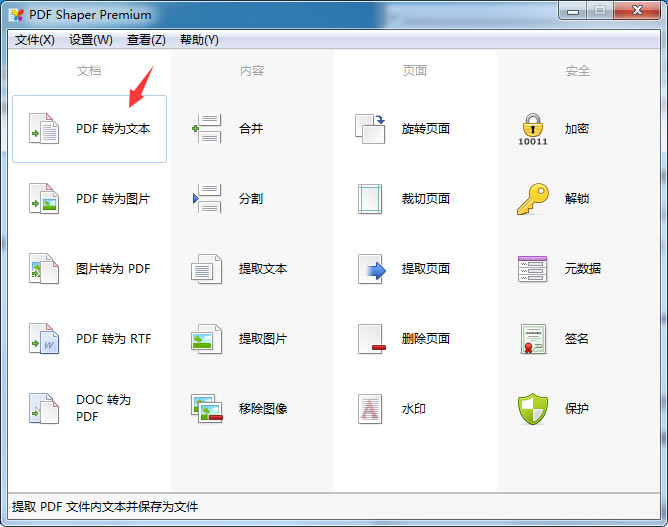Select the 解锁 label

(577, 199)
